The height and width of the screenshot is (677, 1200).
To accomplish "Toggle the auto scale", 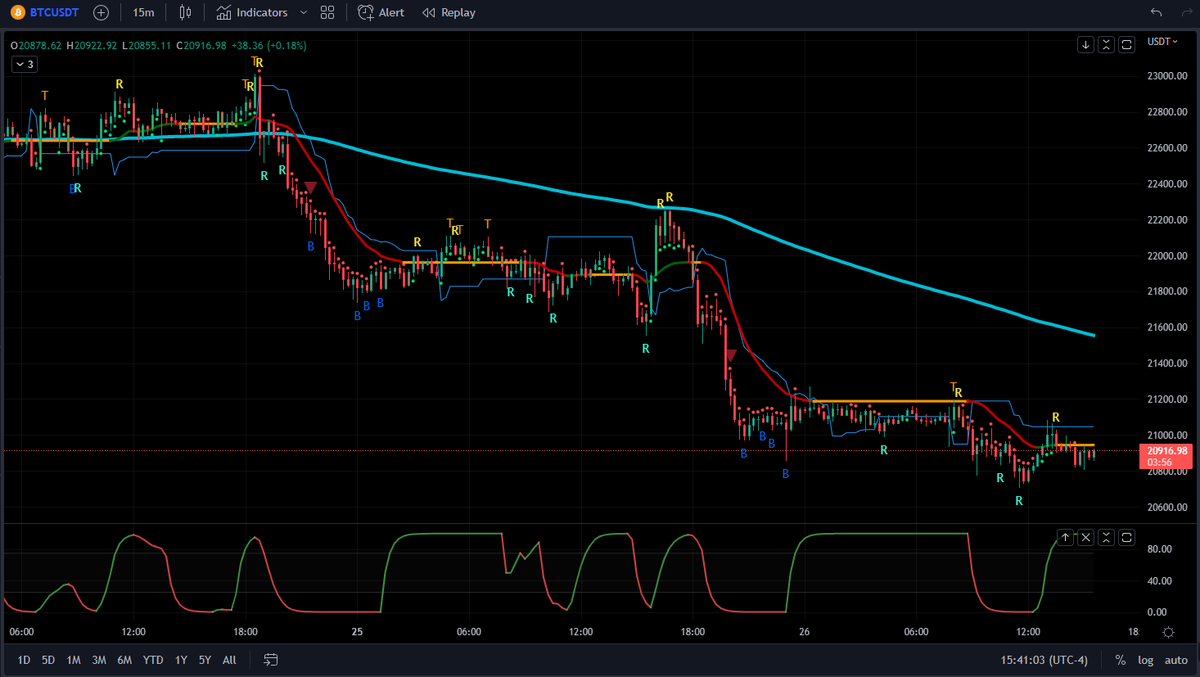I will point(1175,660).
